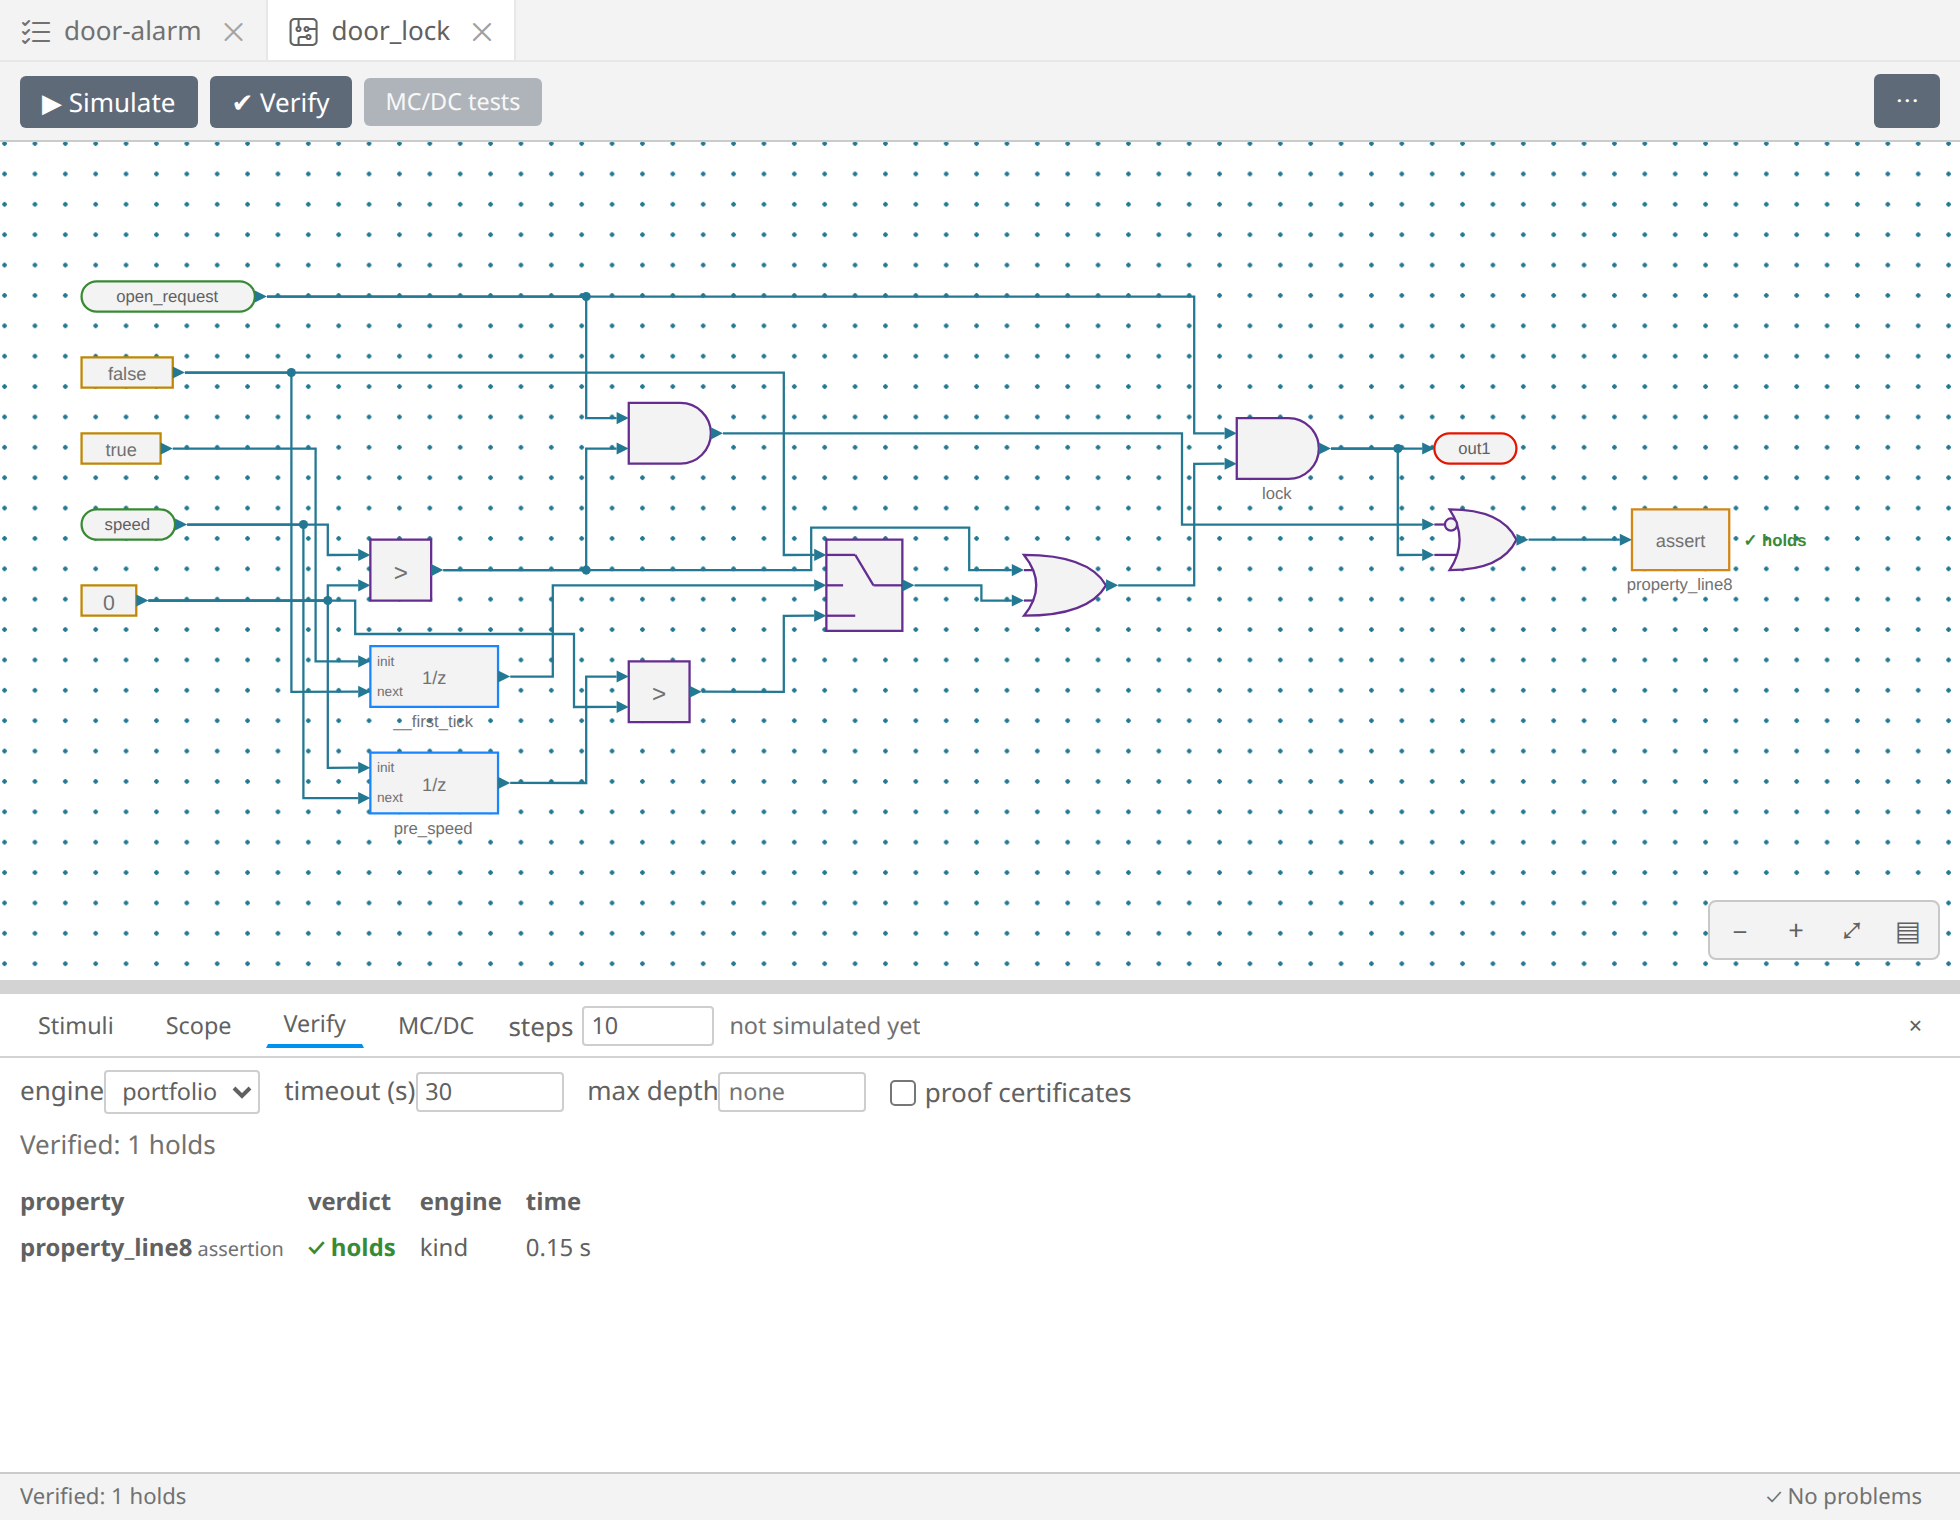Screen dimensions: 1960x1520
Task: Open the Scope panel tab
Action: pyautogui.click(x=198, y=1026)
